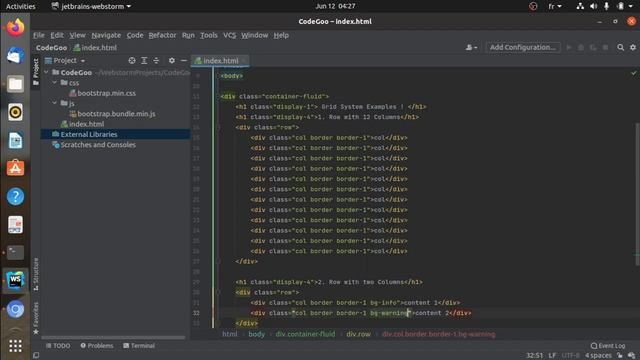Click Collapse All icon in Project toolbar

pos(156,60)
